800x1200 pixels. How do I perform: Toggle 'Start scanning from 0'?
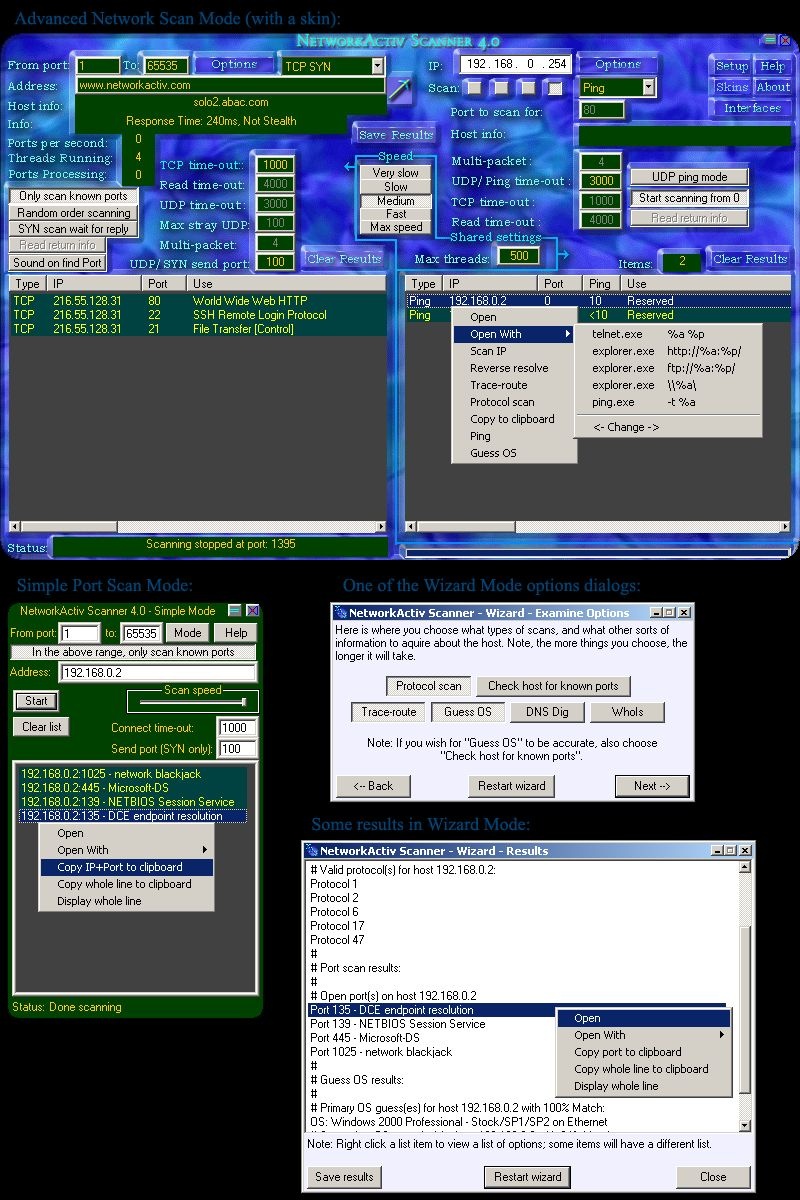point(690,198)
